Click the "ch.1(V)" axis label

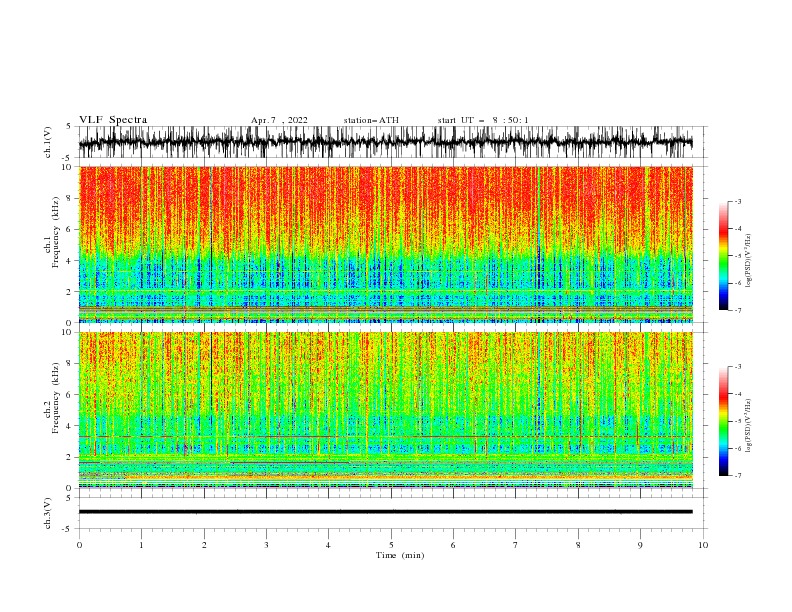(x=48, y=142)
